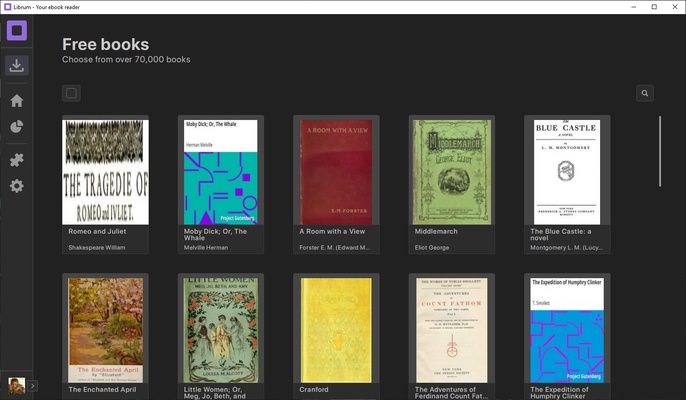Open the Settings gear icon

click(x=17, y=186)
